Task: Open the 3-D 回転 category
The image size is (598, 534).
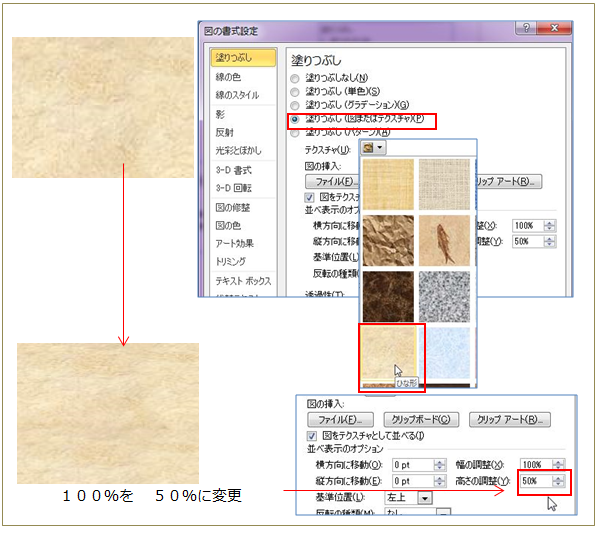Action: point(233,188)
